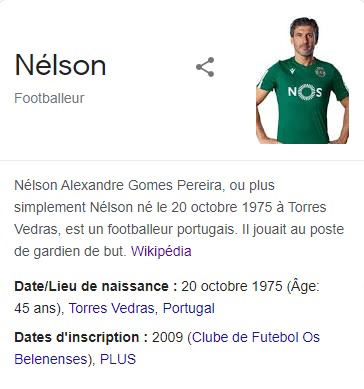Follow the Torres Vedras birthplace link
The width and height of the screenshot is (364, 389).
pos(112,308)
